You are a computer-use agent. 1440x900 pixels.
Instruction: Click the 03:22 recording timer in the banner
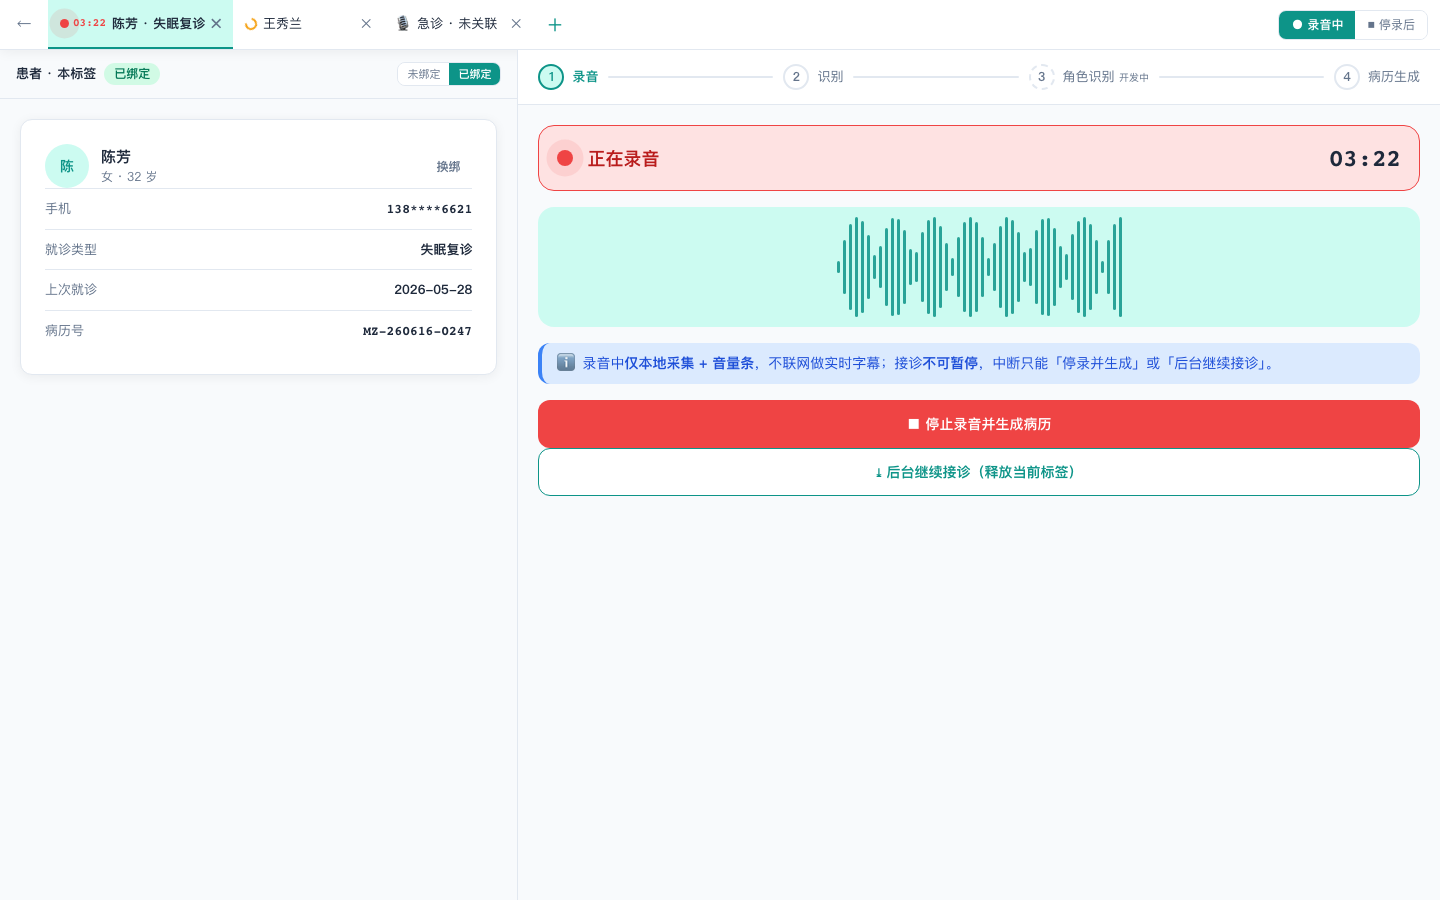tap(1364, 158)
